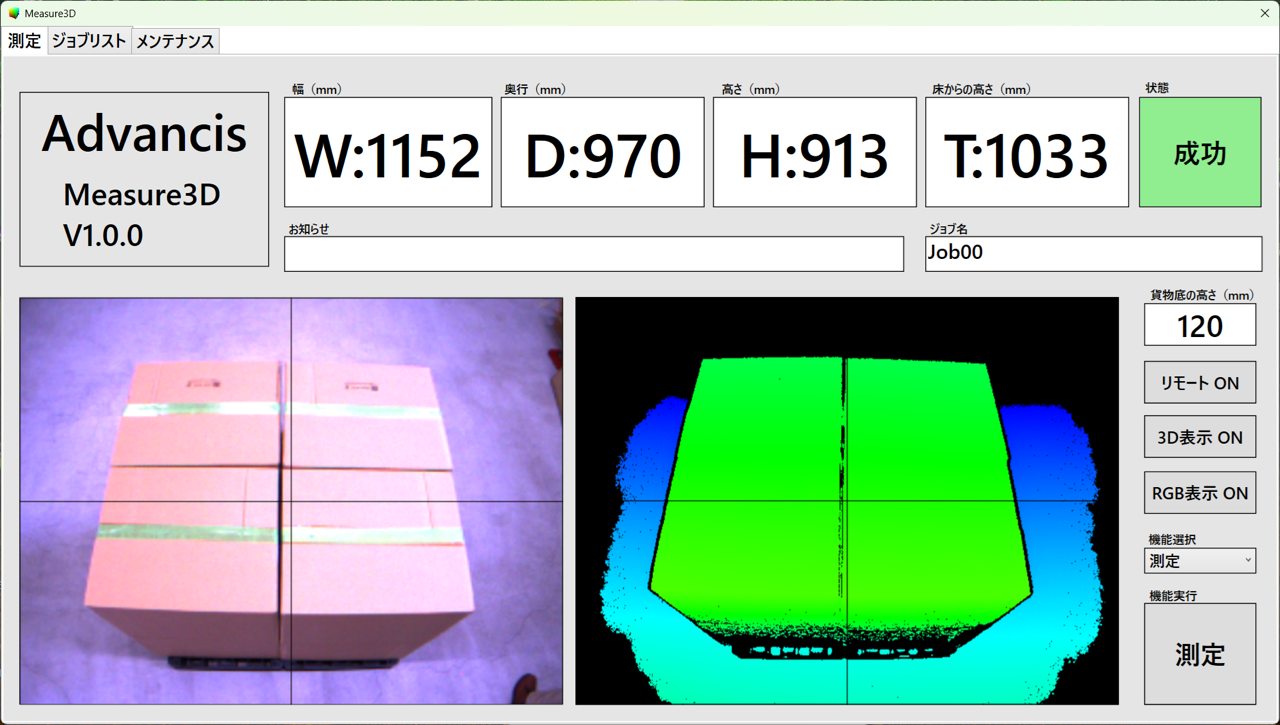Click the green depth map point cloud view
This screenshot has width=1280, height=725.
coord(847,500)
